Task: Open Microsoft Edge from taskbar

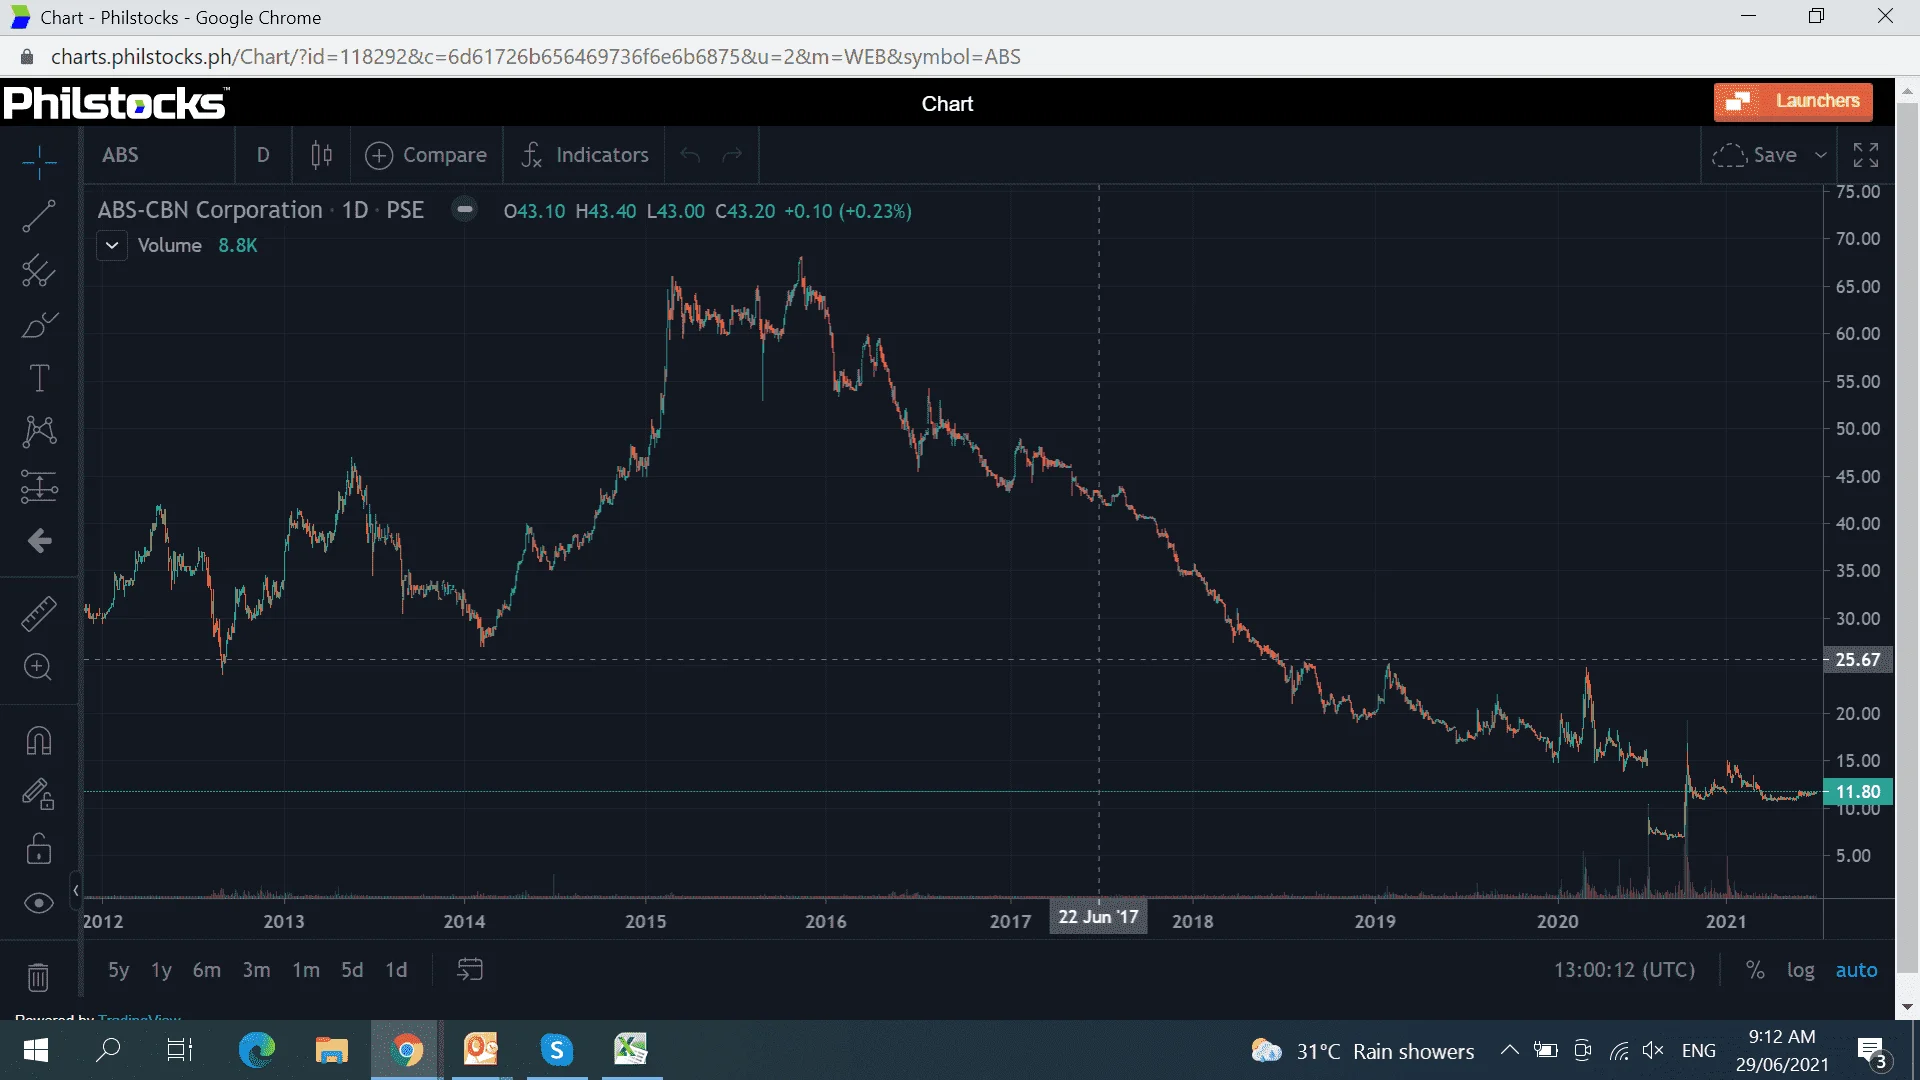Action: tap(257, 1050)
